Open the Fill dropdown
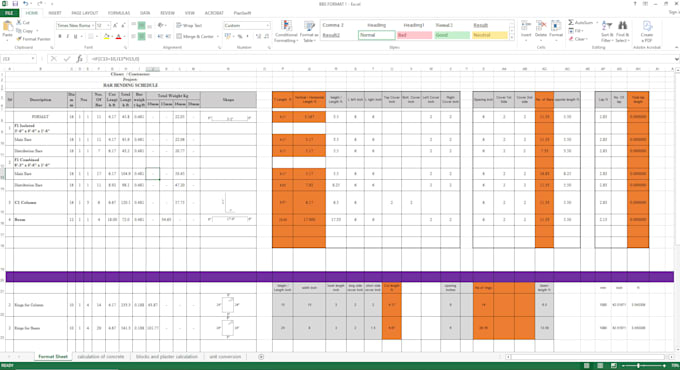Image resolution: width=680 pixels, height=370 pixels. click(577, 31)
